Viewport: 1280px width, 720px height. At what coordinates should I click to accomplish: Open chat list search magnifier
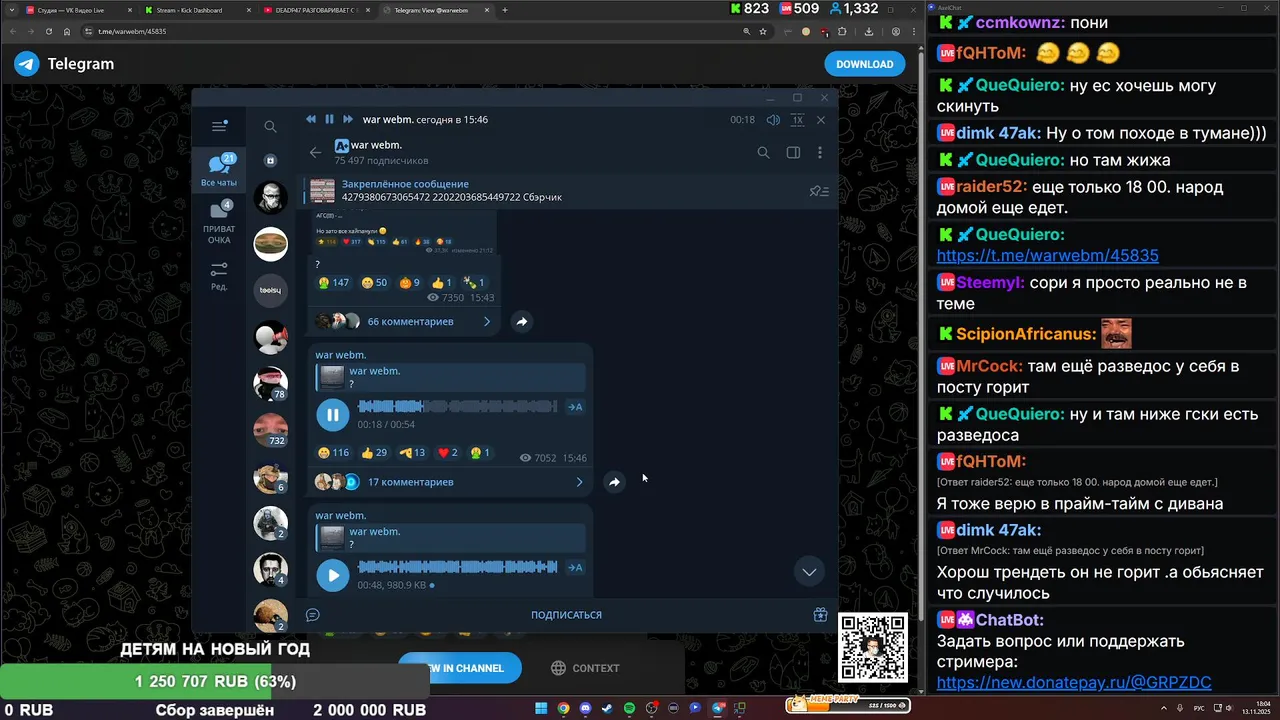point(270,127)
